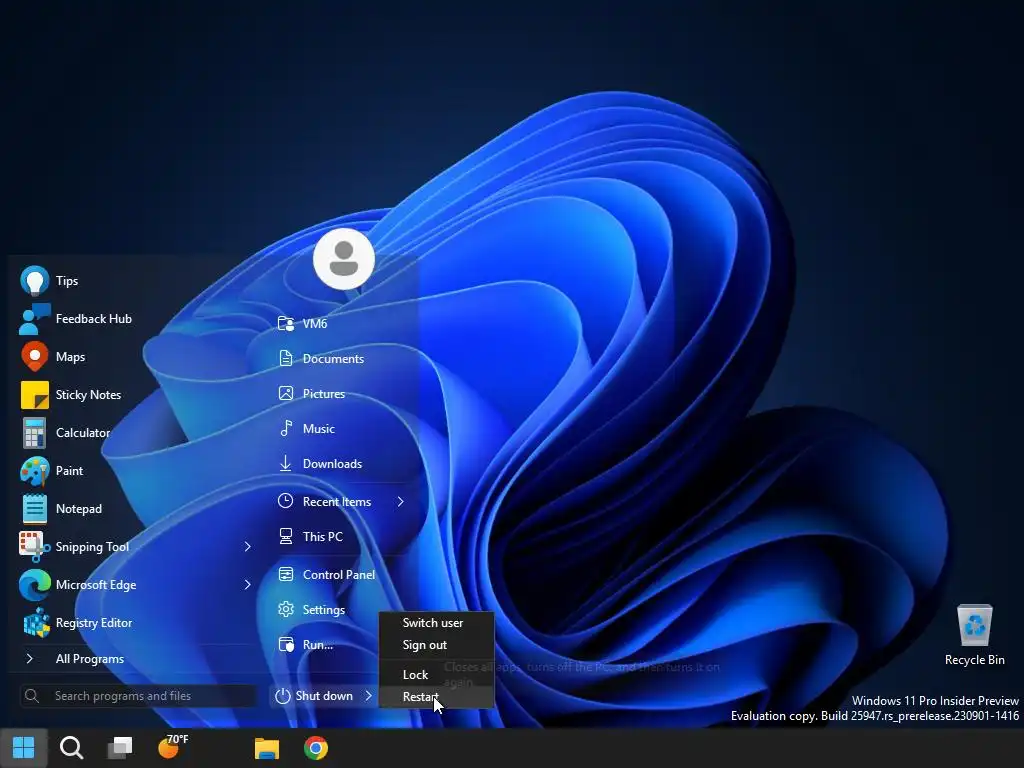Screen dimensions: 1024x768
Task: Expand the Microsoft Edge jump list arrow
Action: [x=248, y=584]
